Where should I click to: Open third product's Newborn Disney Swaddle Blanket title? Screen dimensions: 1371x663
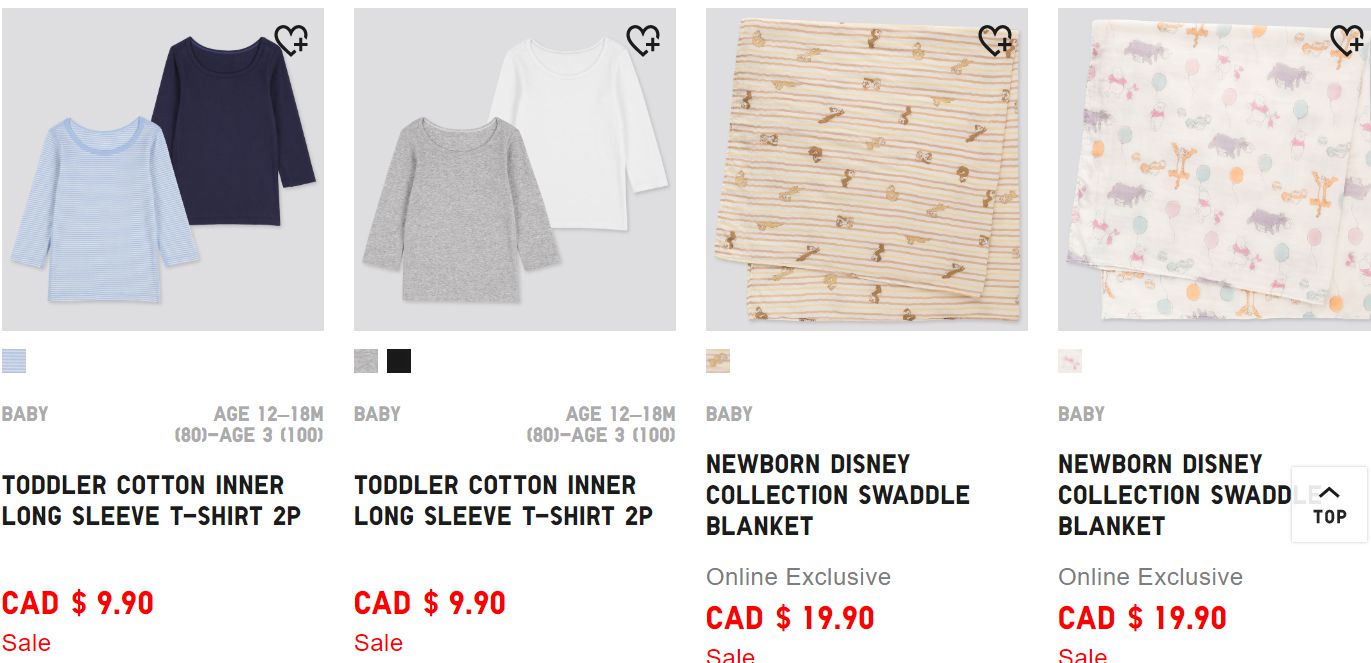tap(837, 495)
